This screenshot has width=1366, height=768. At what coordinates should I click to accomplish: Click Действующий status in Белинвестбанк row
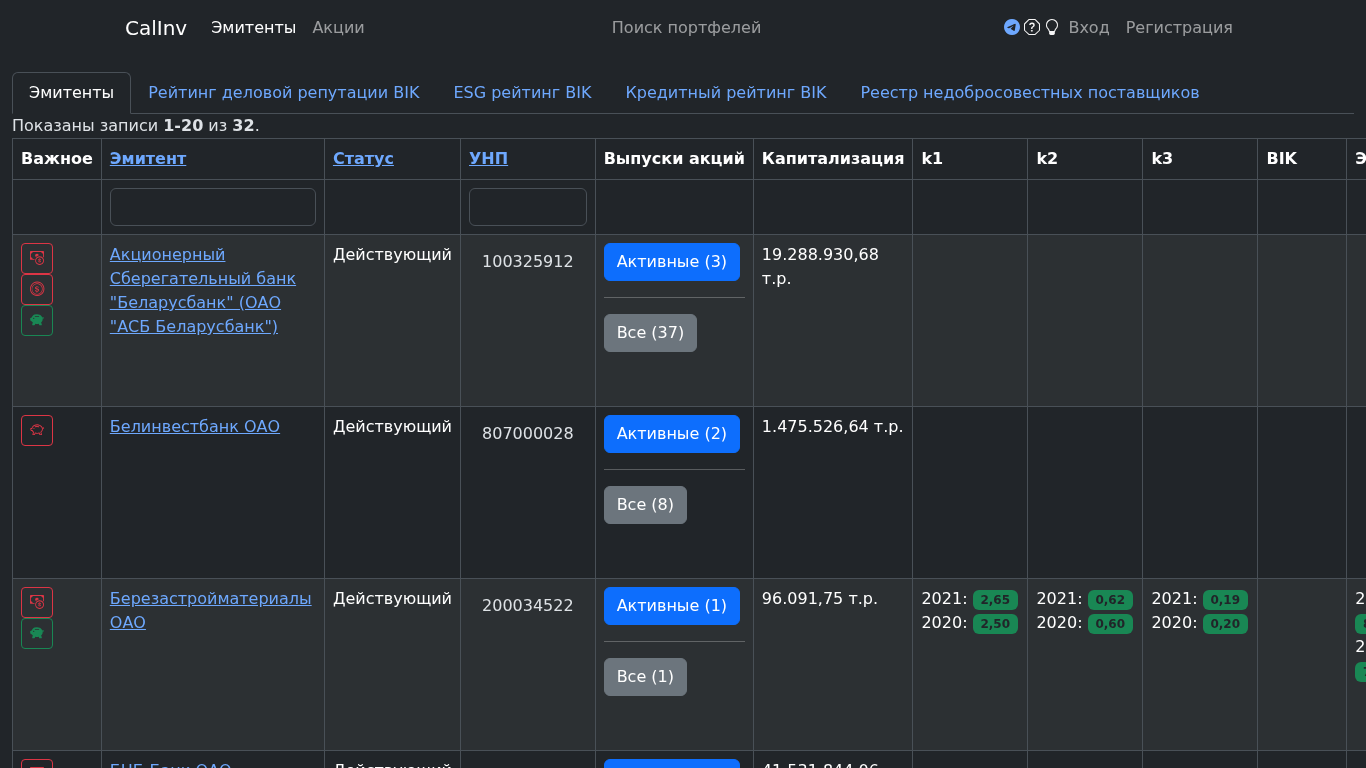tap(392, 427)
